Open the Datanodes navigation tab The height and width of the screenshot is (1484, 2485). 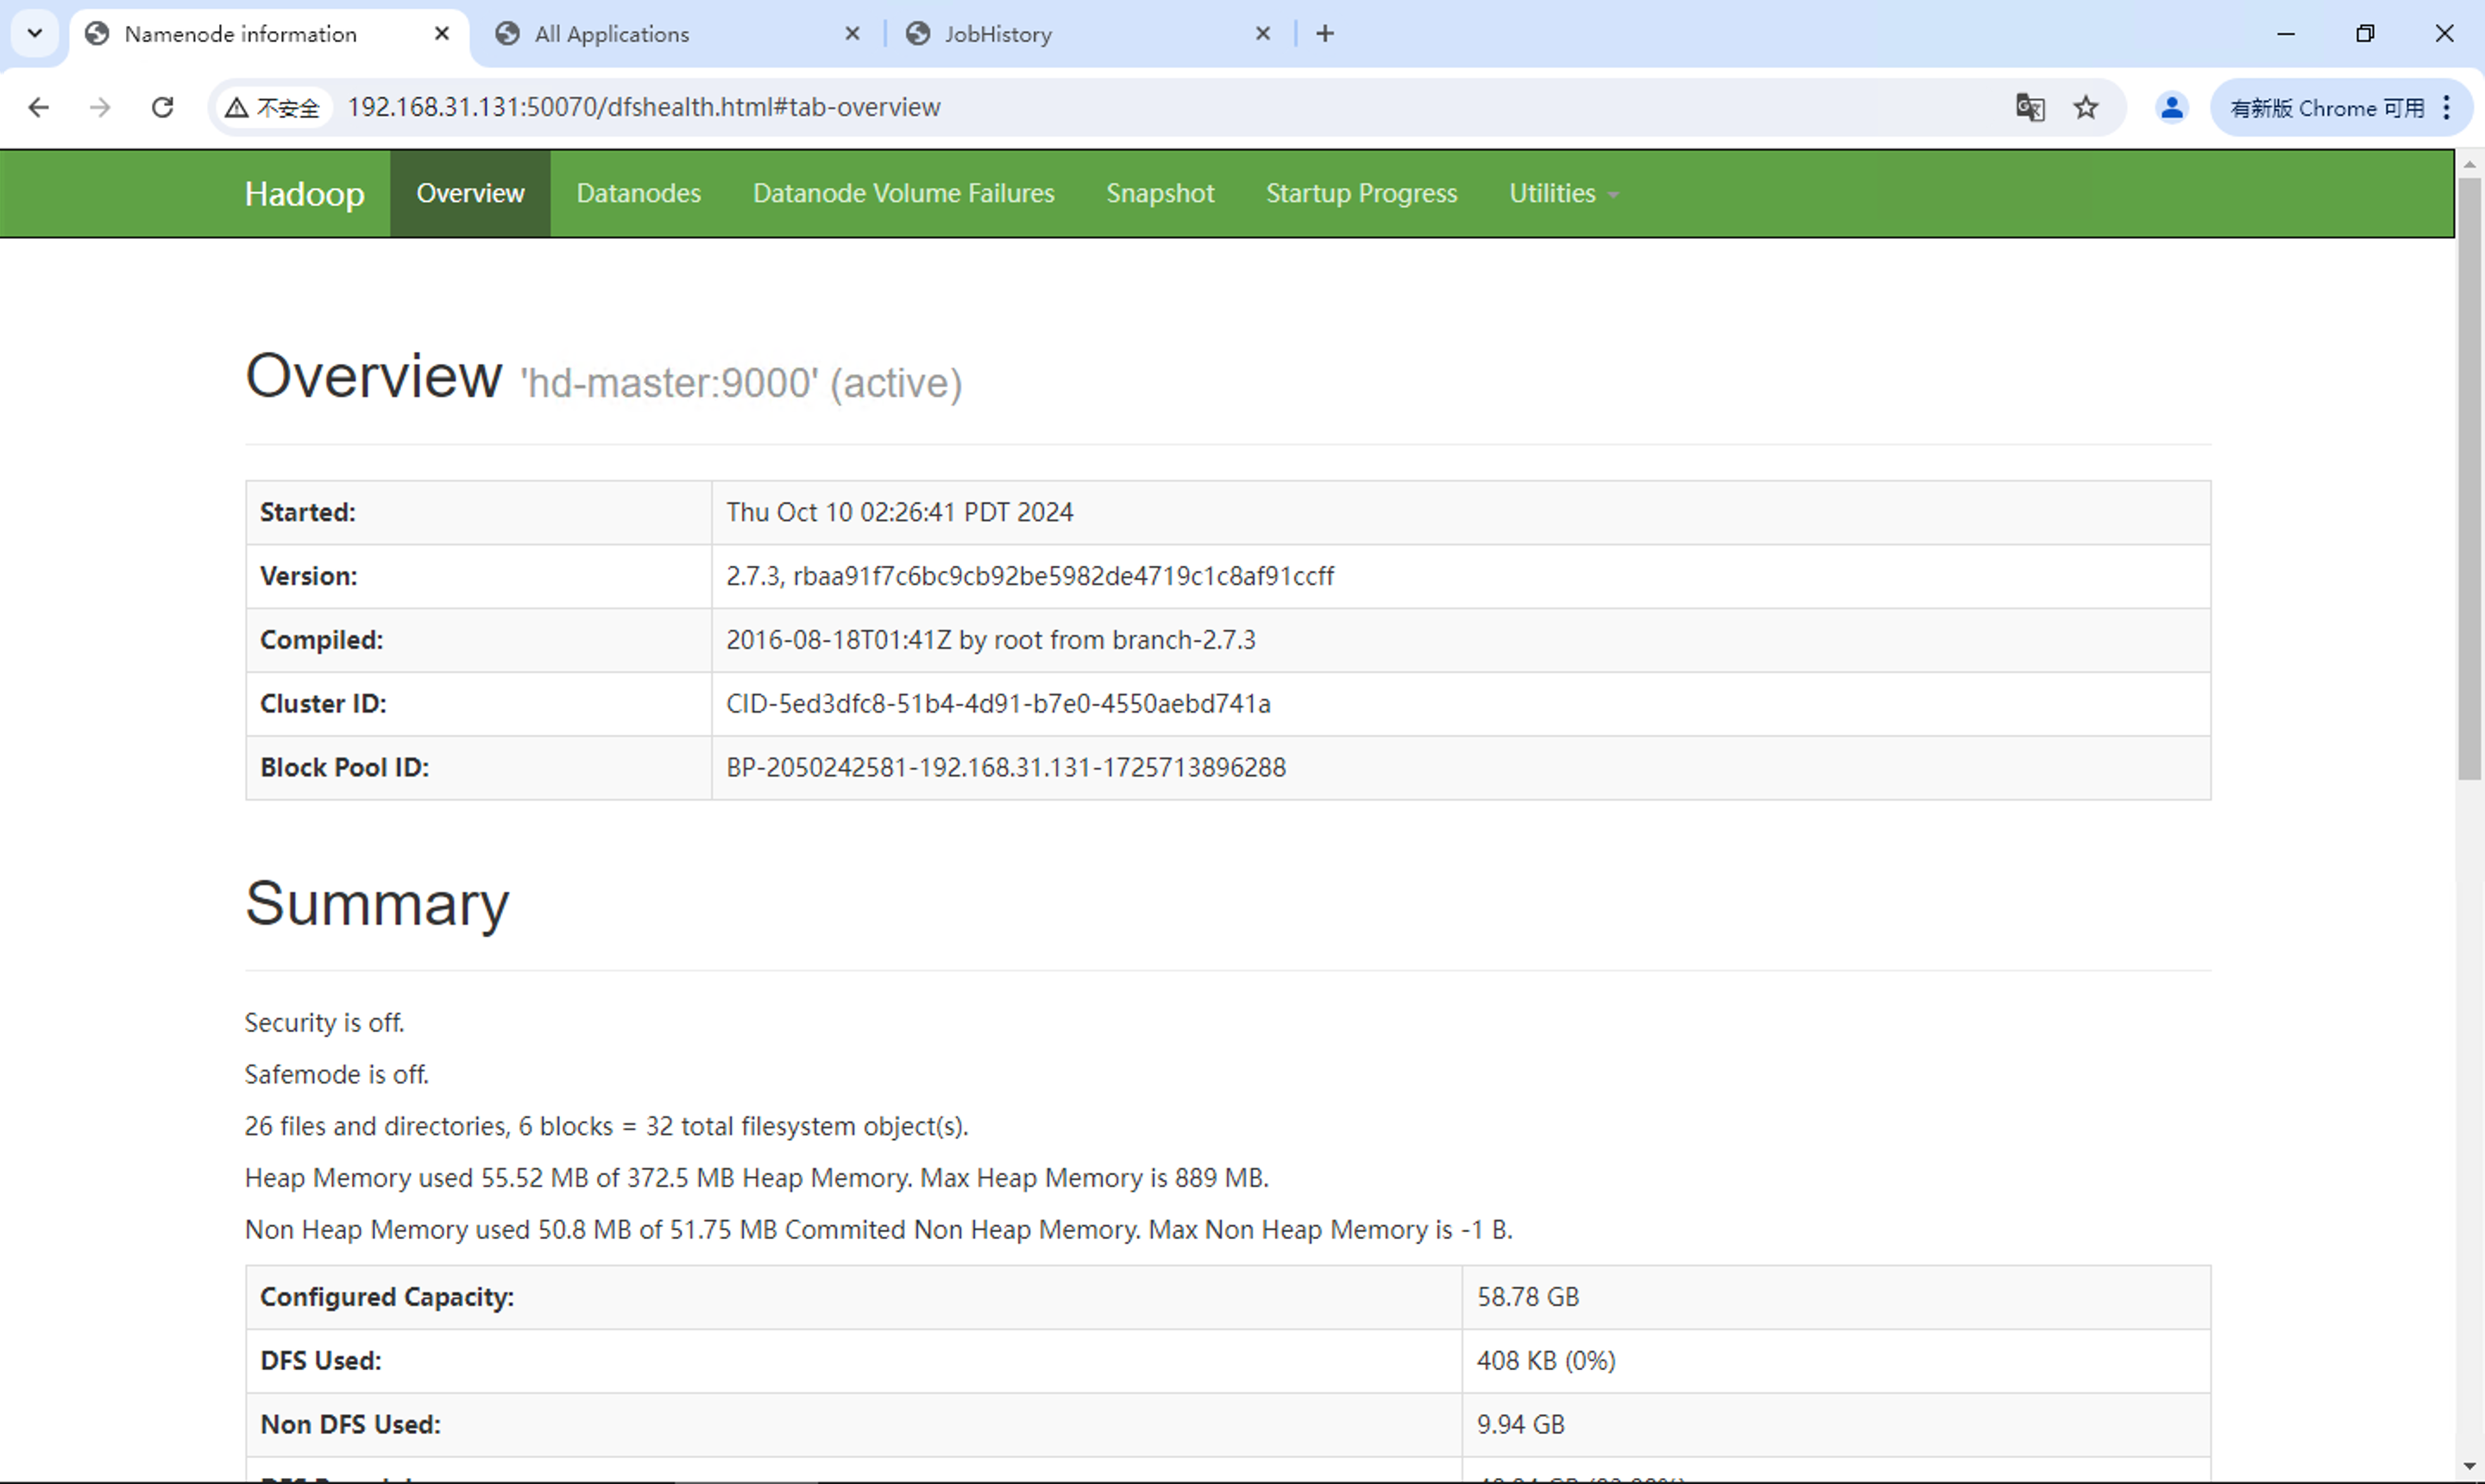point(638,193)
